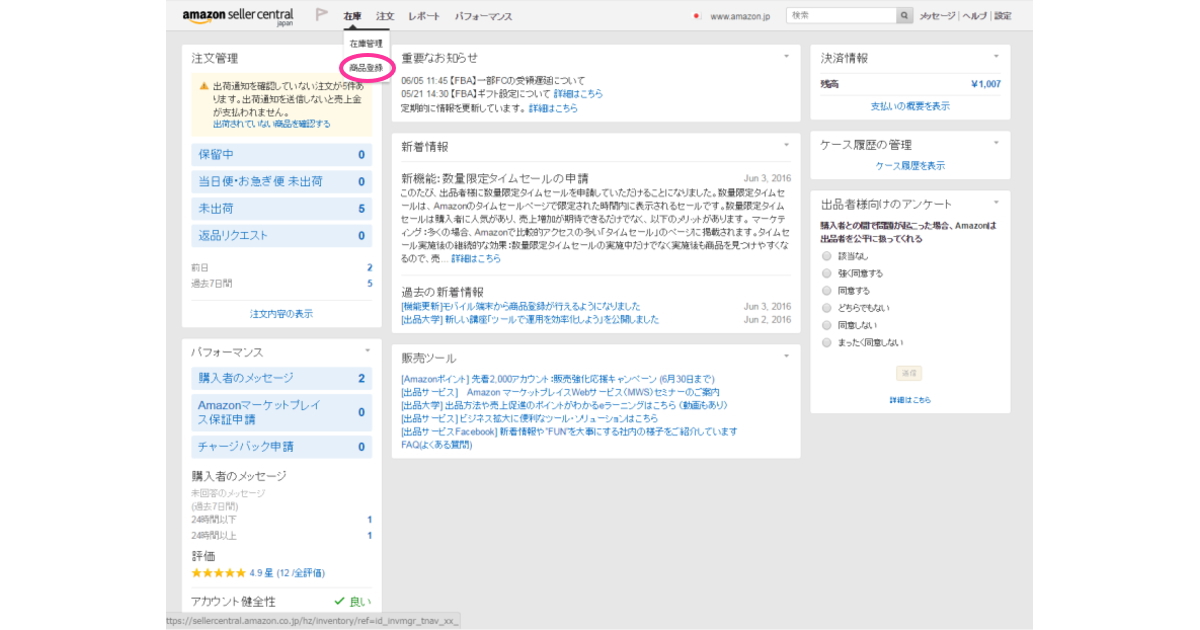
Task: Open Amazonマーケットプレイス保証申請 row
Action: (x=282, y=412)
